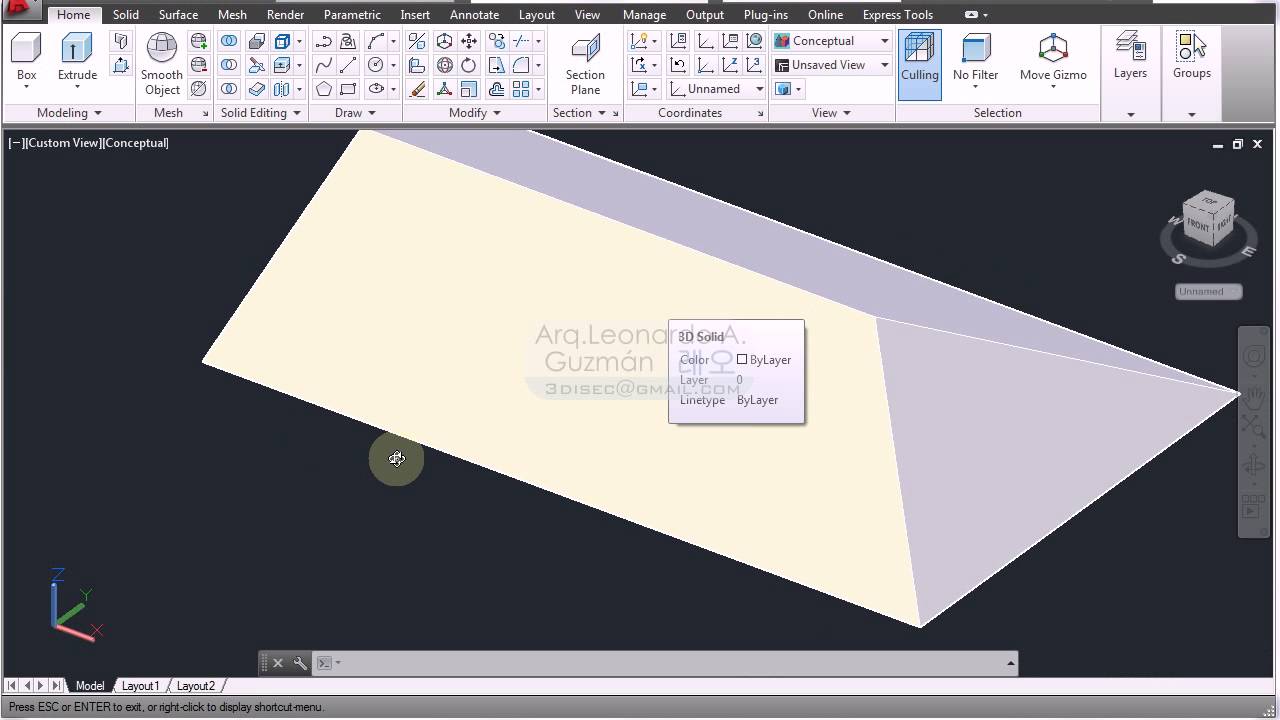Select the Solid Union icon
This screenshot has width=1280, height=720.
click(229, 41)
